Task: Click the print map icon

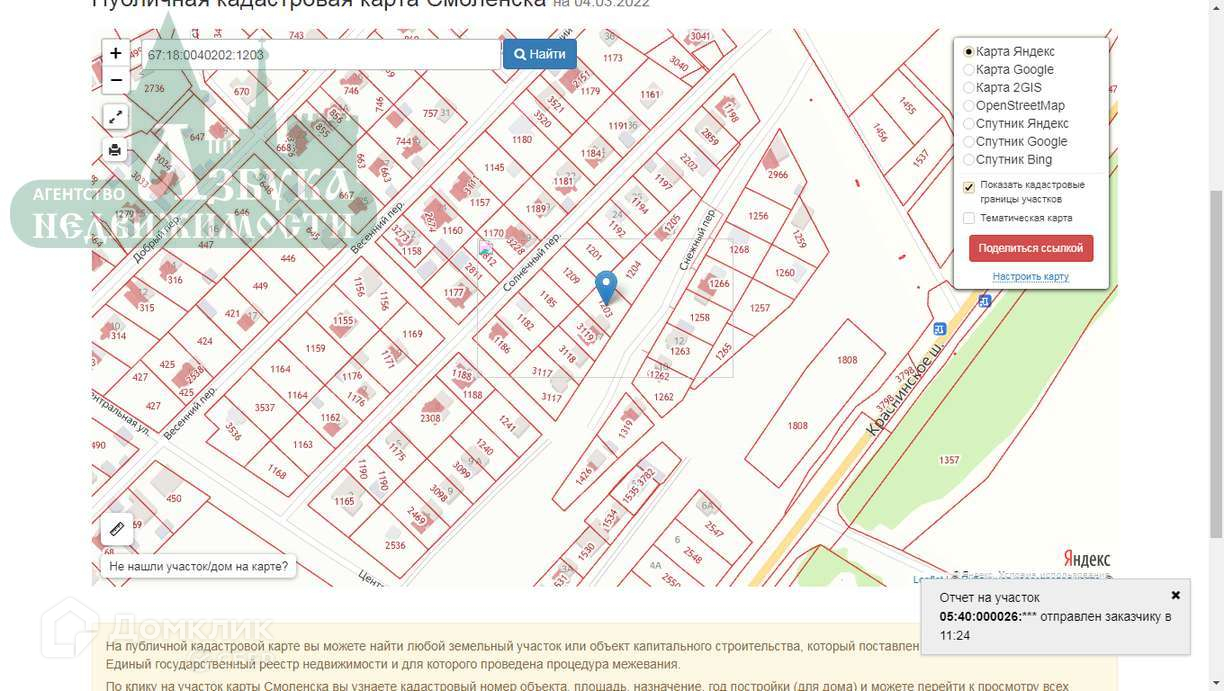Action: [x=115, y=151]
